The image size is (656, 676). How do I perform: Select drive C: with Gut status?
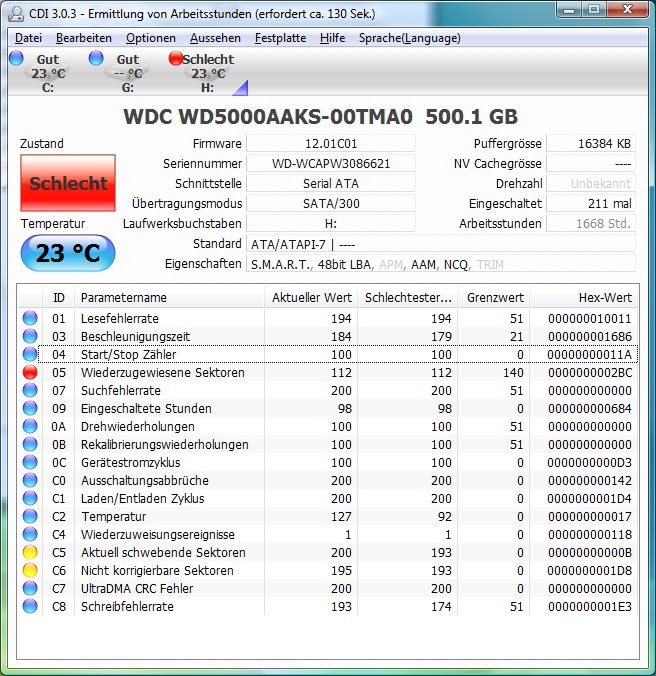(x=48, y=73)
